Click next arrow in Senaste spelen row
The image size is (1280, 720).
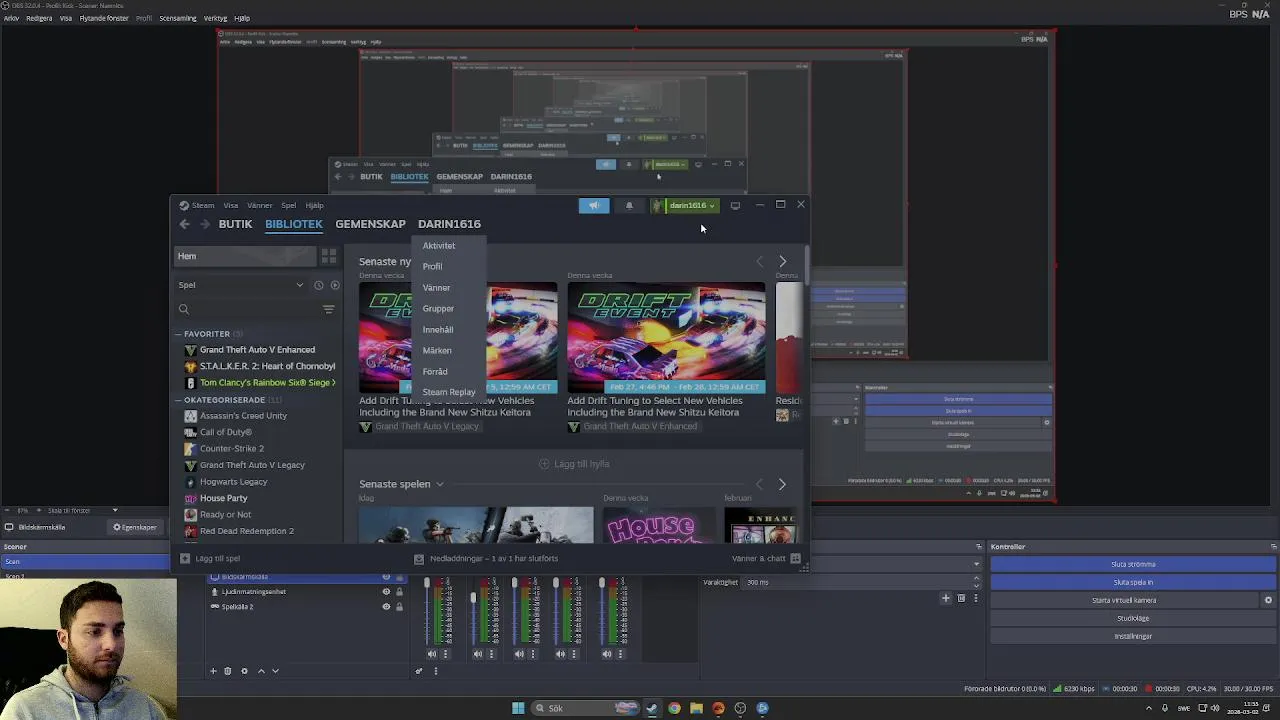point(782,484)
